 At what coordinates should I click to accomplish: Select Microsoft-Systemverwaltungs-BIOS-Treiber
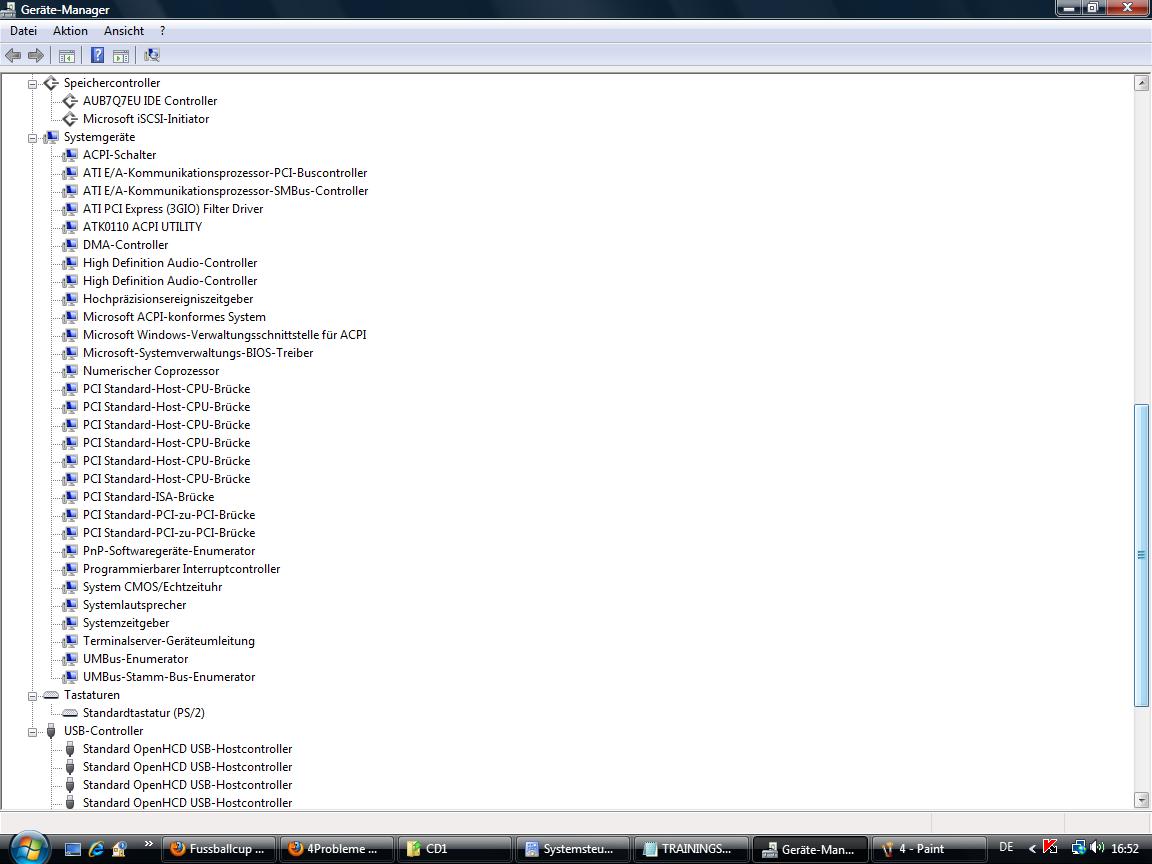coord(198,353)
